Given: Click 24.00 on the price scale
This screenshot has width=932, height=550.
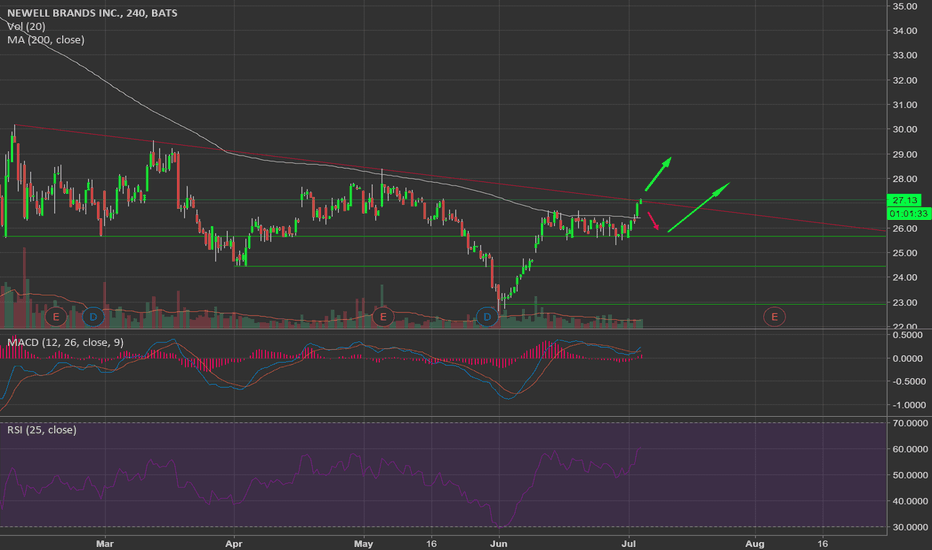Looking at the screenshot, I should [905, 277].
